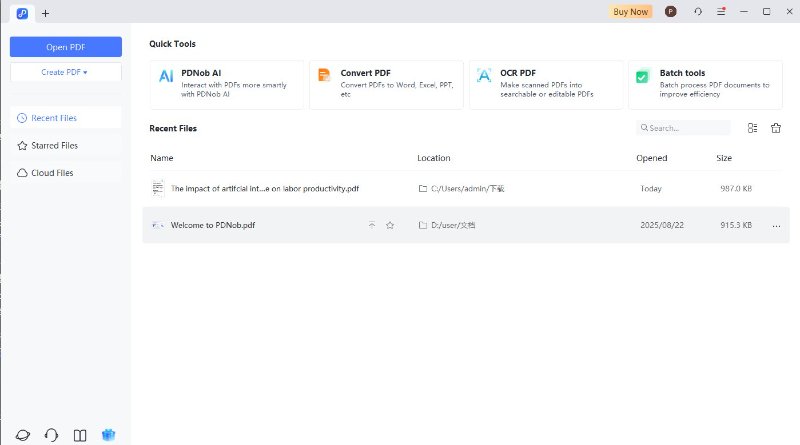Open the PDNob AI quick tool
The height and width of the screenshot is (445, 800).
(x=226, y=84)
